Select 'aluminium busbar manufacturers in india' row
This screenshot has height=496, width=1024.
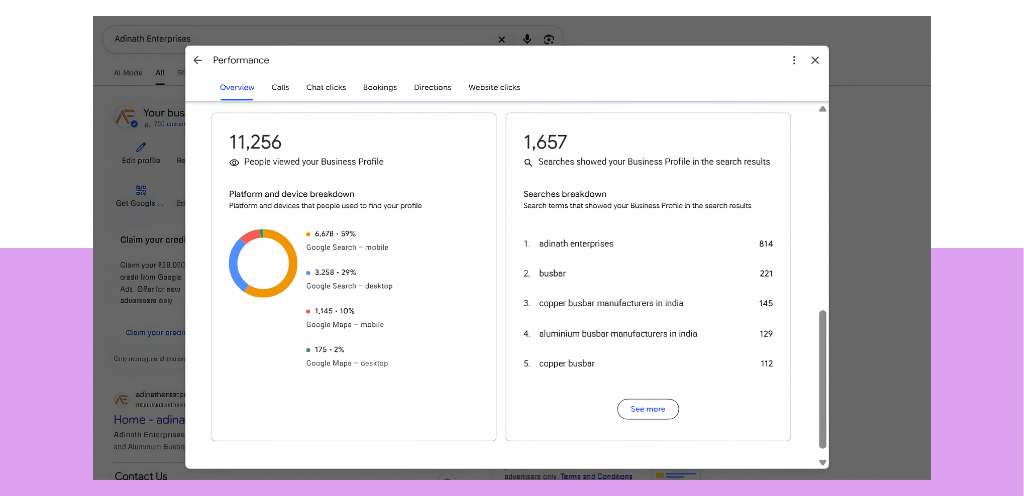648,333
